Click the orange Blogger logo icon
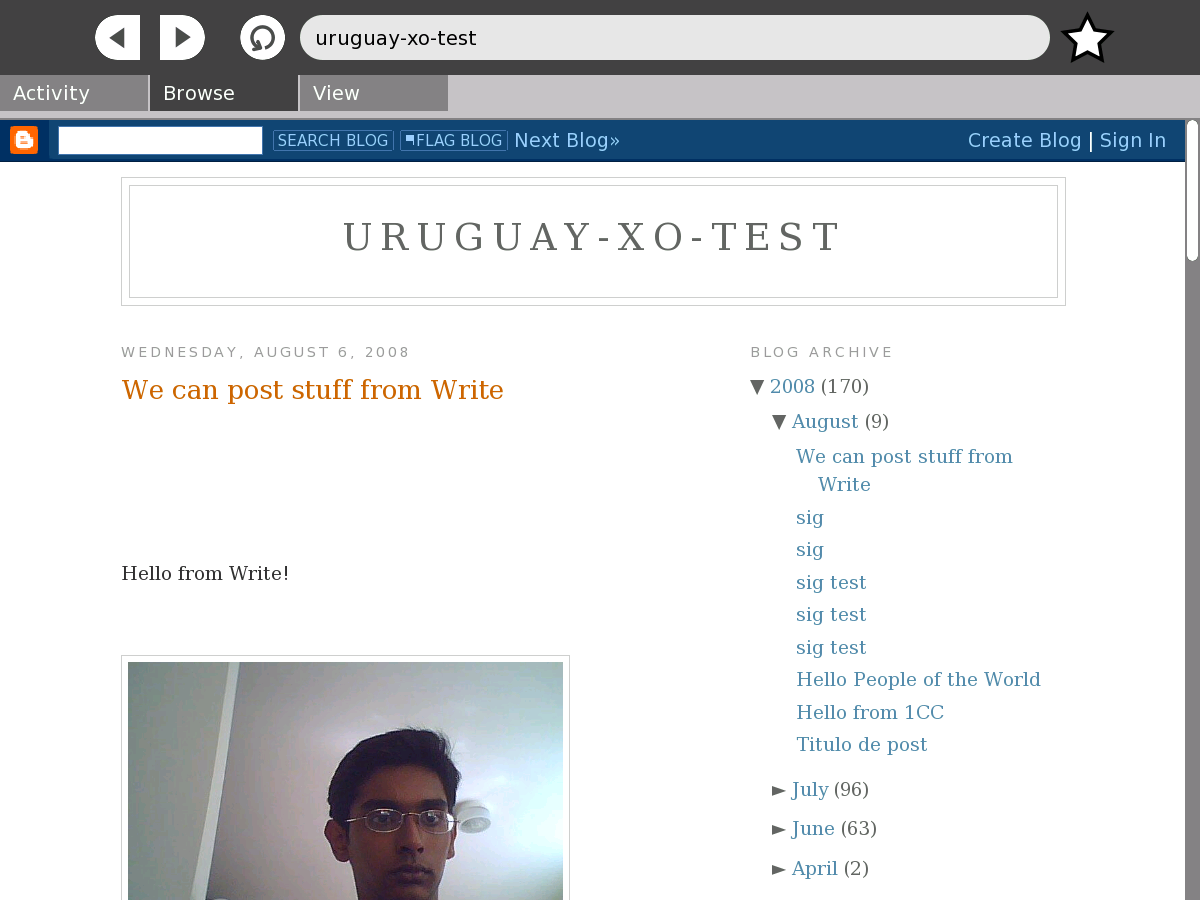 point(24,140)
